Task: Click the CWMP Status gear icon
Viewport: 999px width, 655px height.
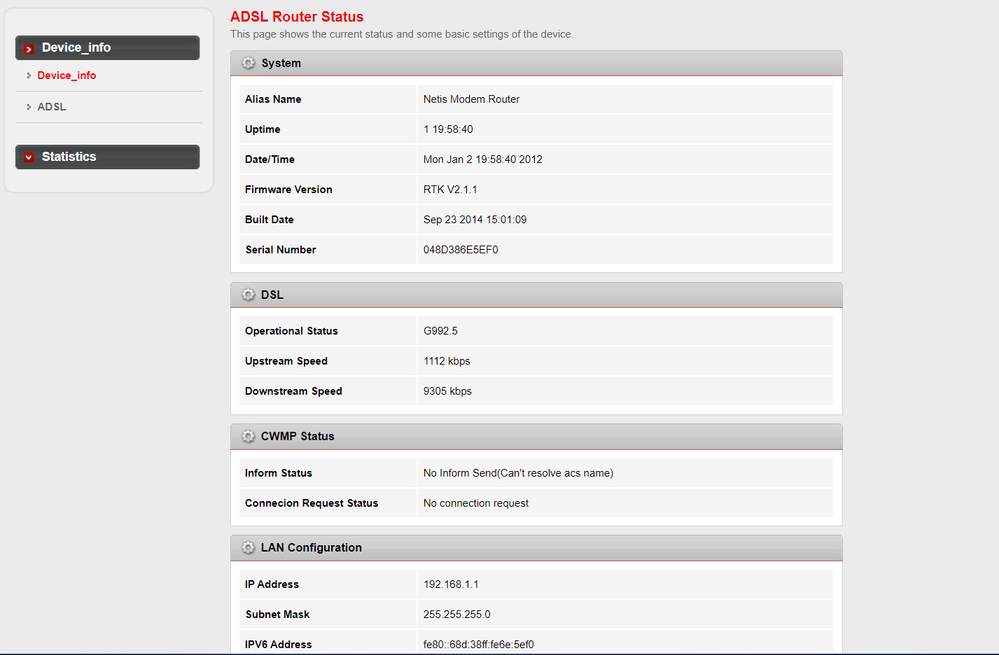Action: tap(249, 437)
